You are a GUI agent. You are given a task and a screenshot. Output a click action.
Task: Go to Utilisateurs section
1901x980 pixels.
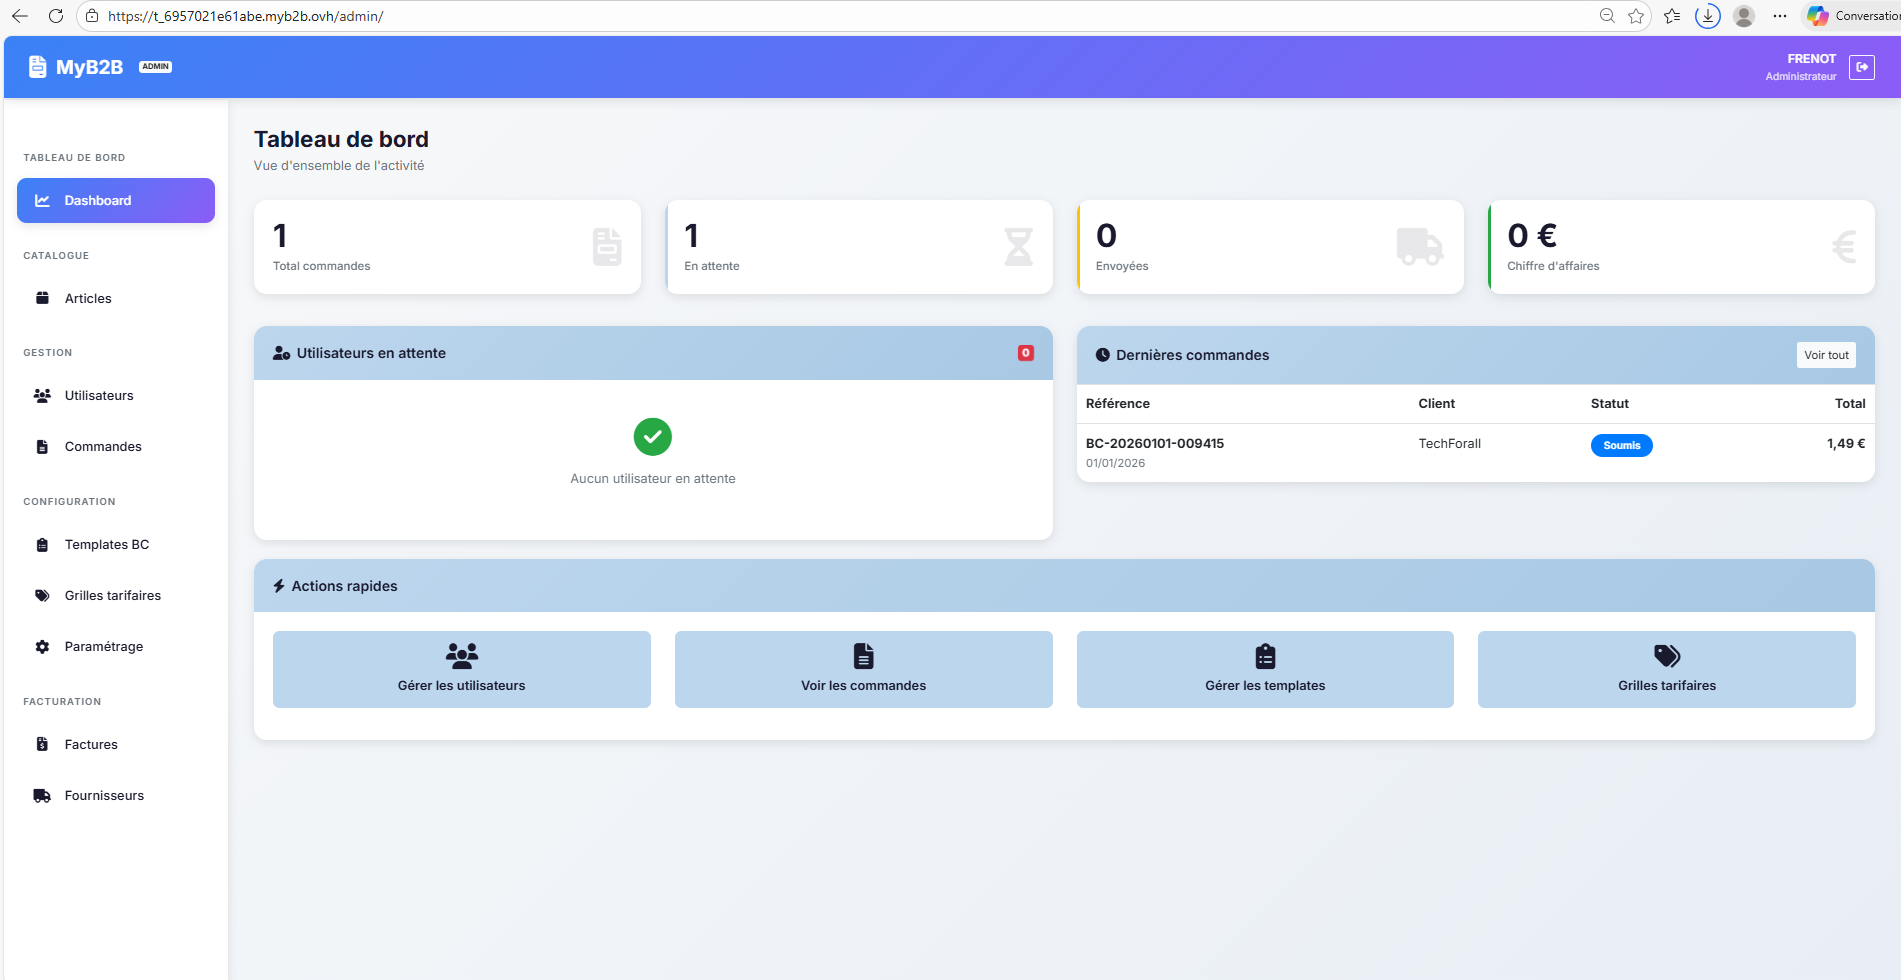coord(99,395)
